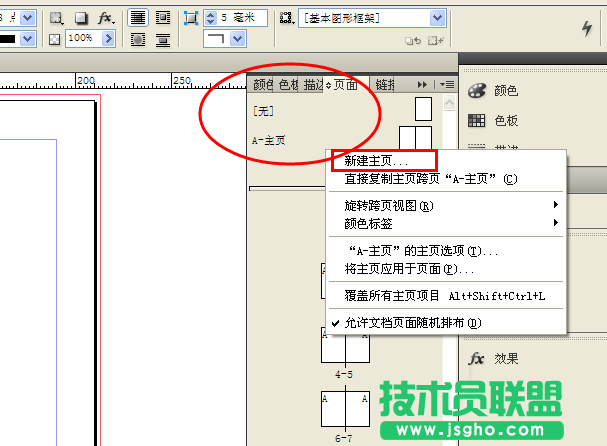This screenshot has width=607, height=446.
Task: Open the [基本图形框架] object style dropdown
Action: (437, 18)
